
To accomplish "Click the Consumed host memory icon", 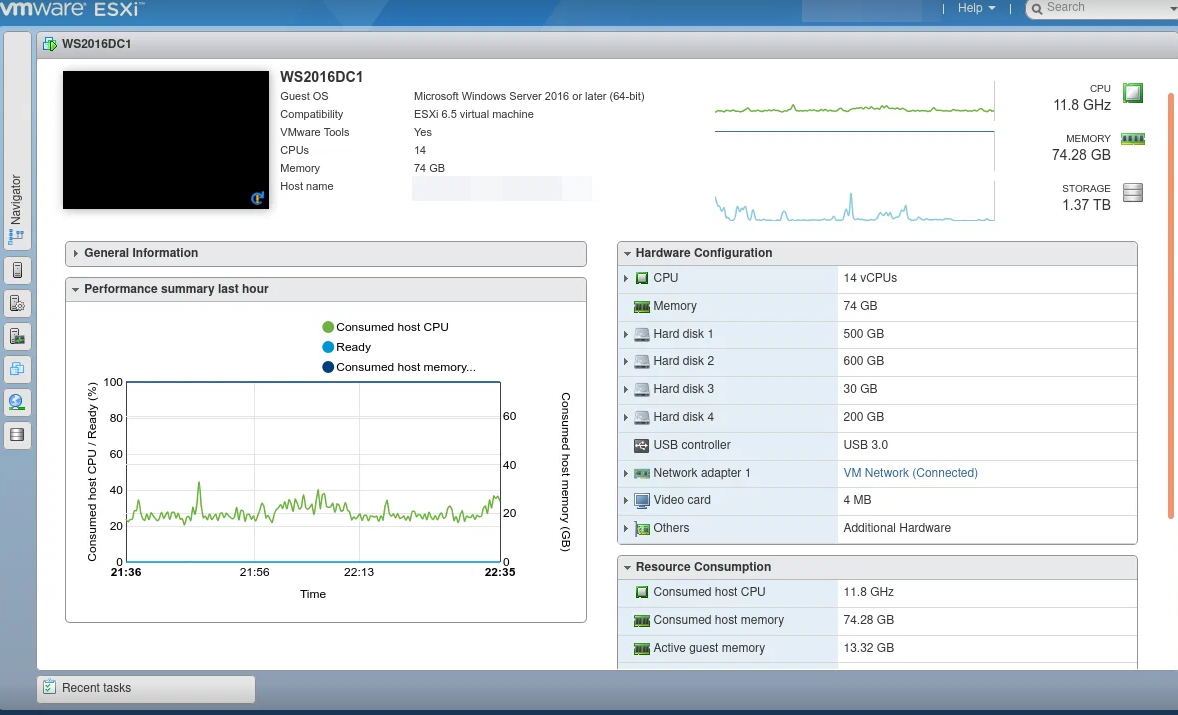I will click(642, 620).
